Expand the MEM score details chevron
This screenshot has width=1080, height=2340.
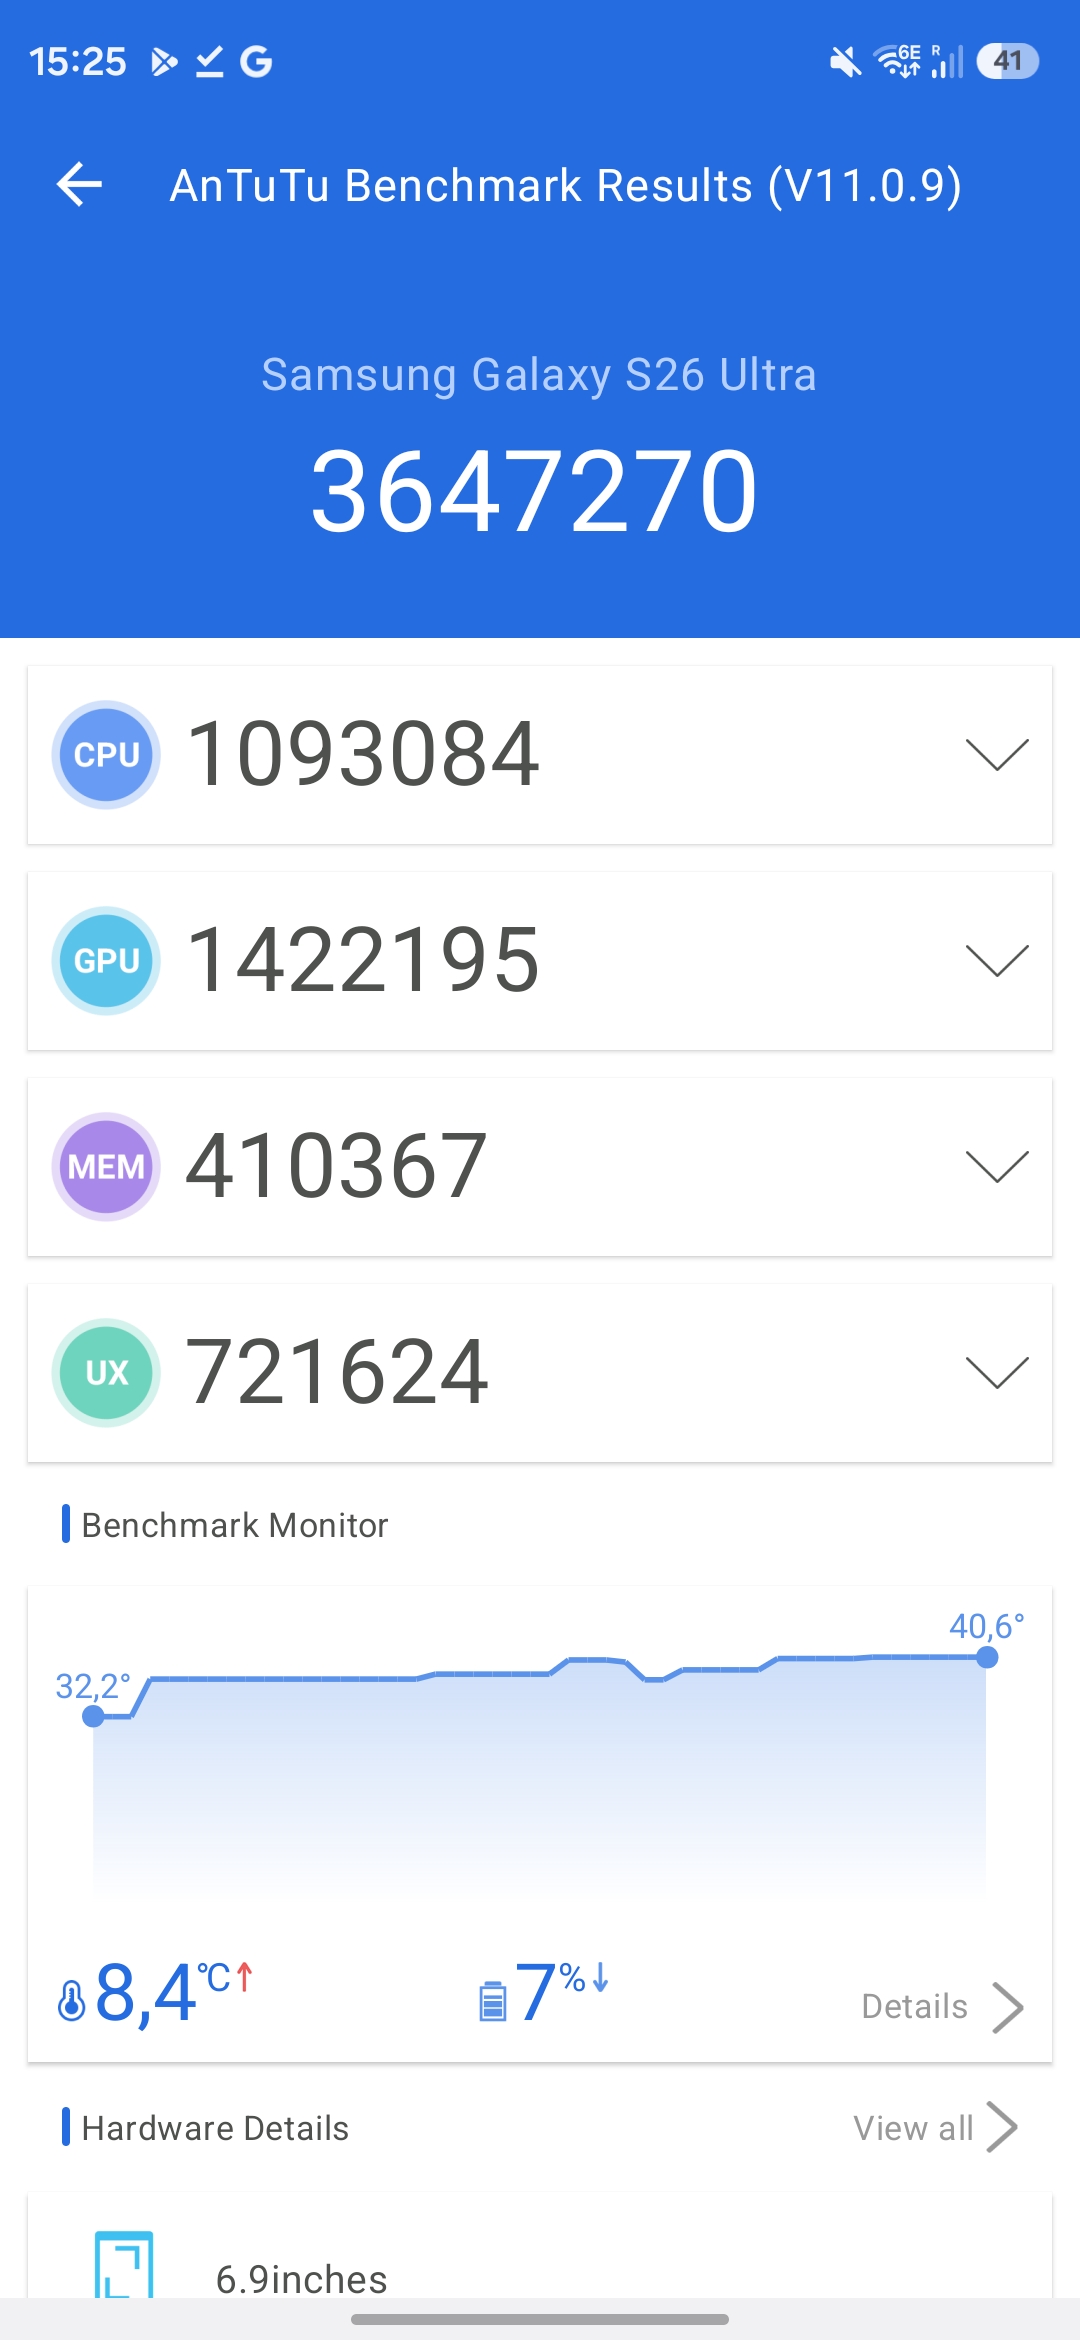pos(997,1167)
